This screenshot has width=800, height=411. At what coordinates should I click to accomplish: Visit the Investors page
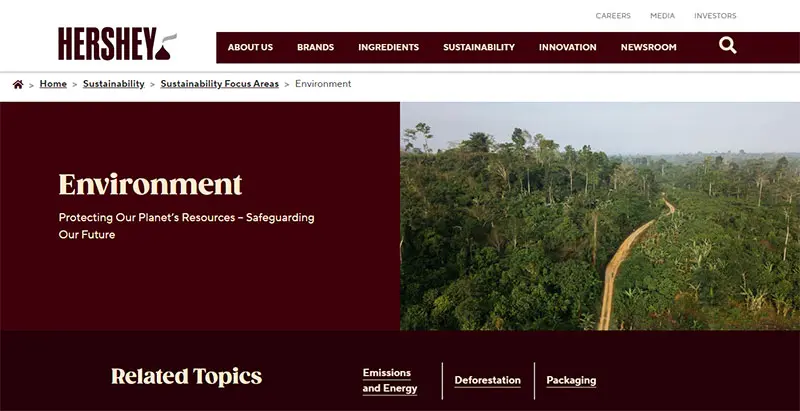[715, 16]
